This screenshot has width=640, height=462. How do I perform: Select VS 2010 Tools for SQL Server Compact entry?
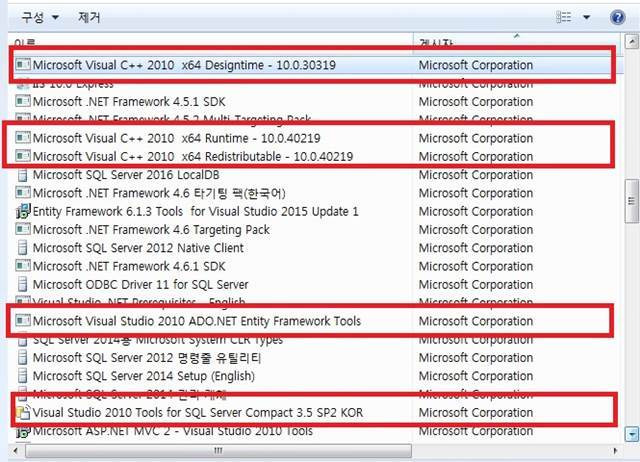click(198, 413)
